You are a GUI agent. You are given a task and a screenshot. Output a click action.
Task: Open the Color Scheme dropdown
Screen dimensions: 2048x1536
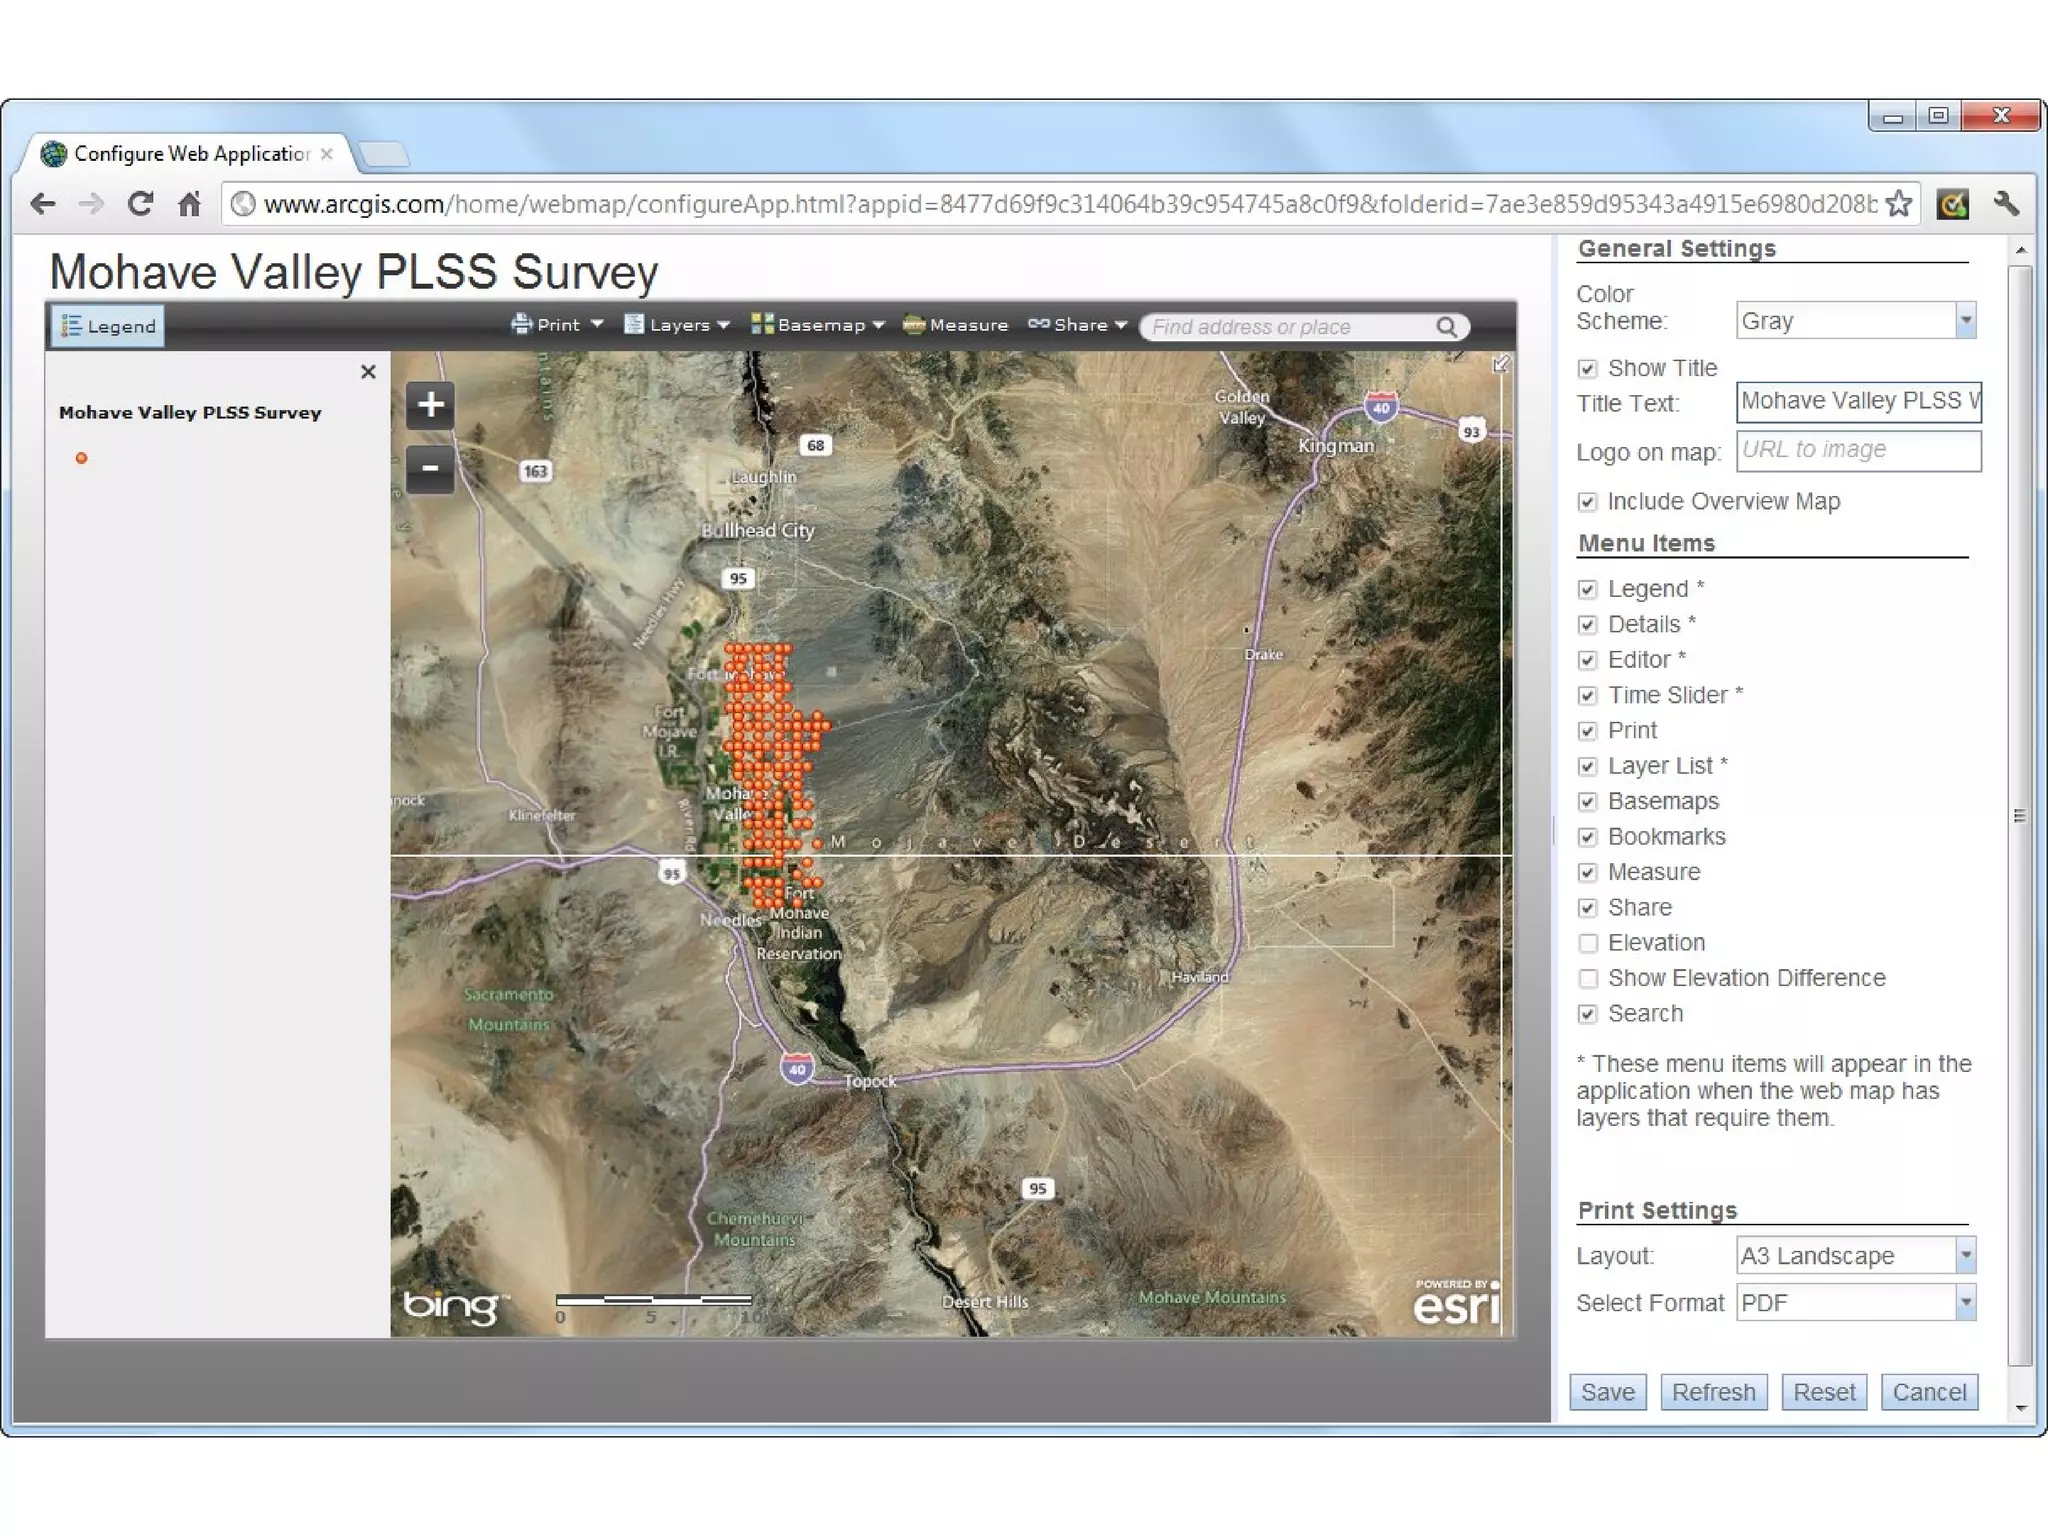click(x=1965, y=321)
